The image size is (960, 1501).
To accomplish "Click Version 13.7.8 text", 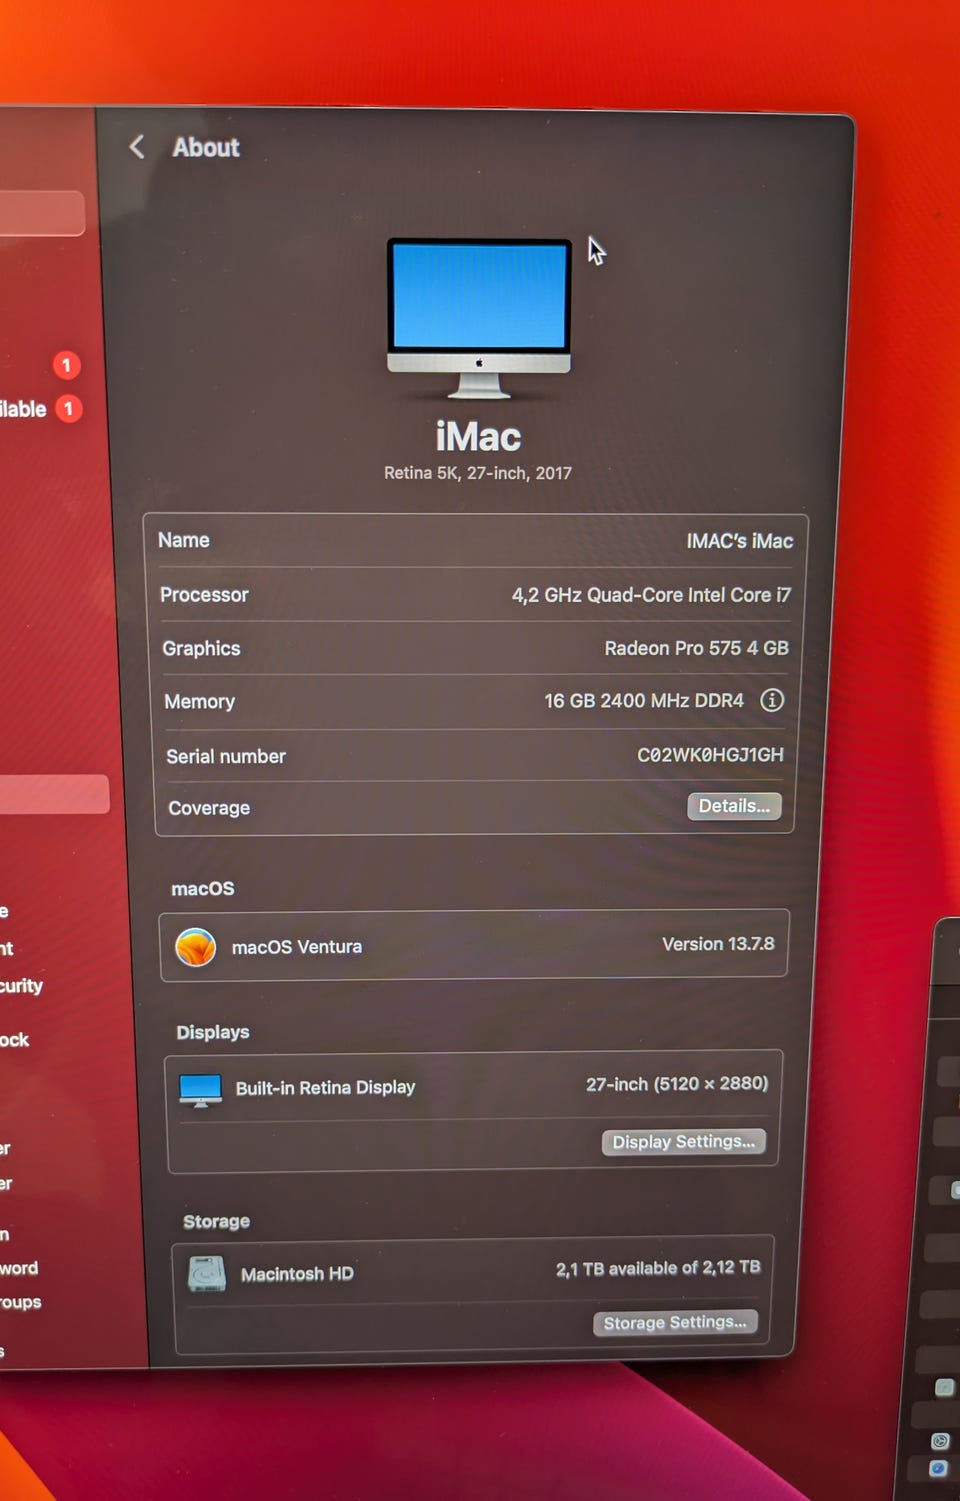I will point(718,944).
